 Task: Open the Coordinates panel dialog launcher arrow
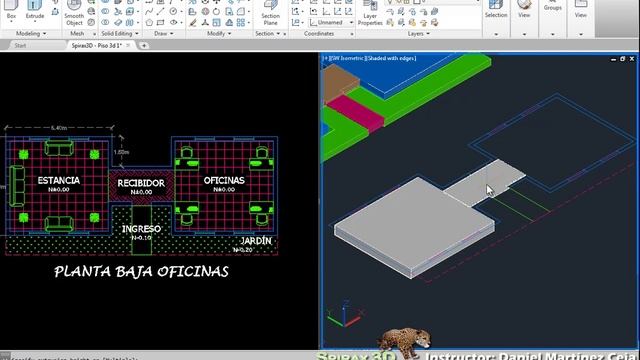352,34
